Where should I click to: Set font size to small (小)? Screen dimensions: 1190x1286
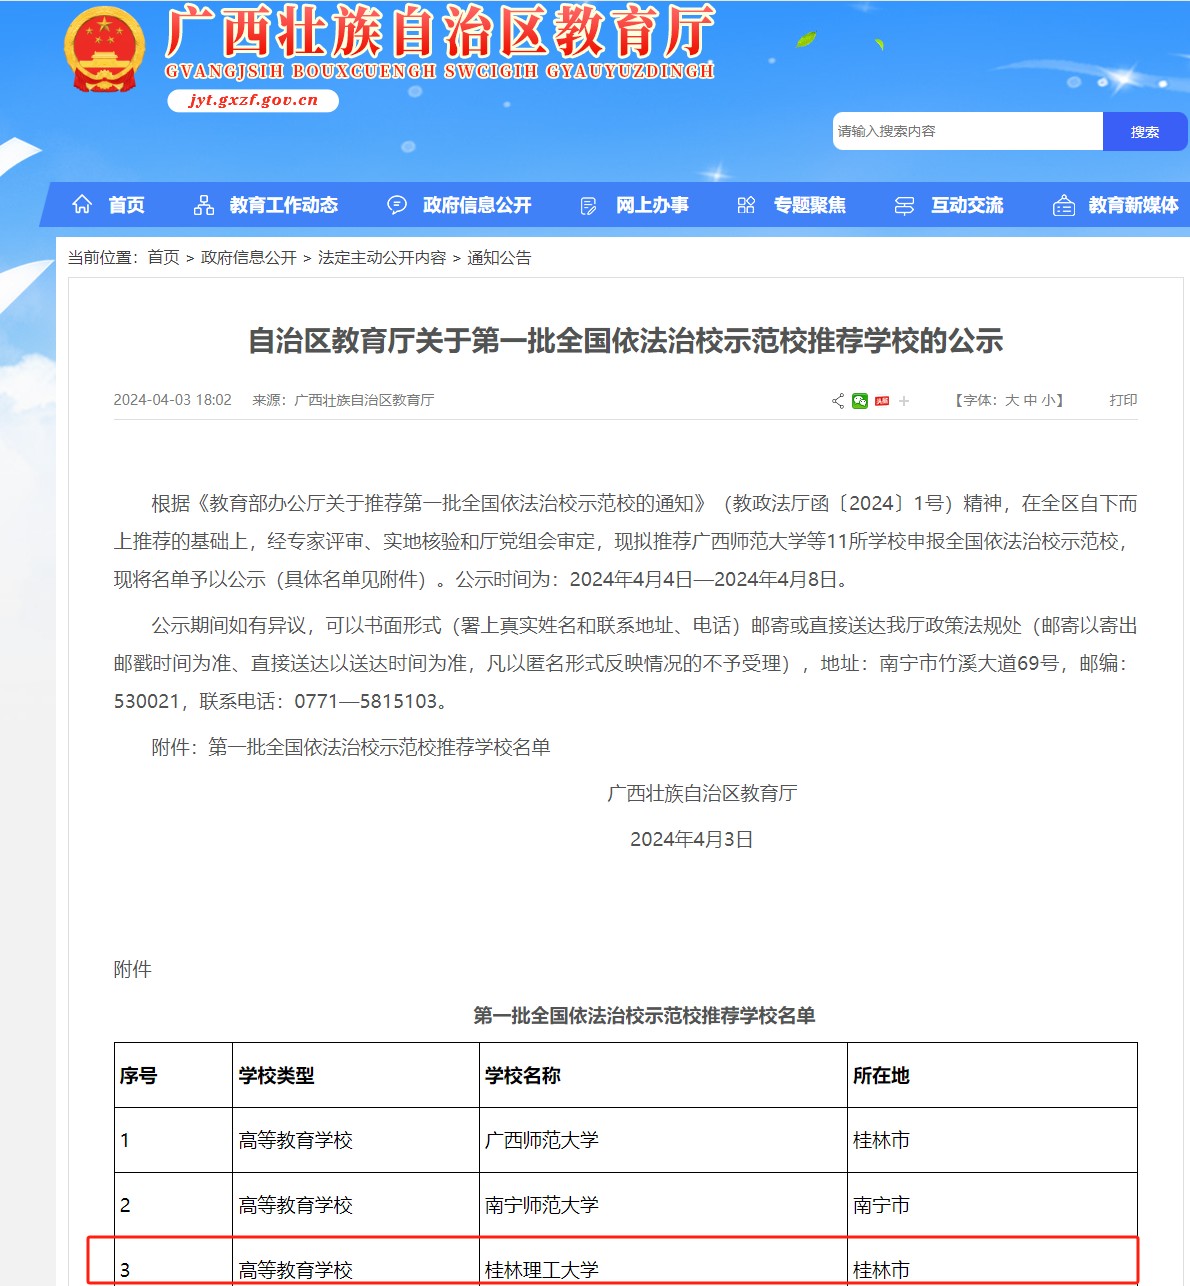click(x=1047, y=400)
